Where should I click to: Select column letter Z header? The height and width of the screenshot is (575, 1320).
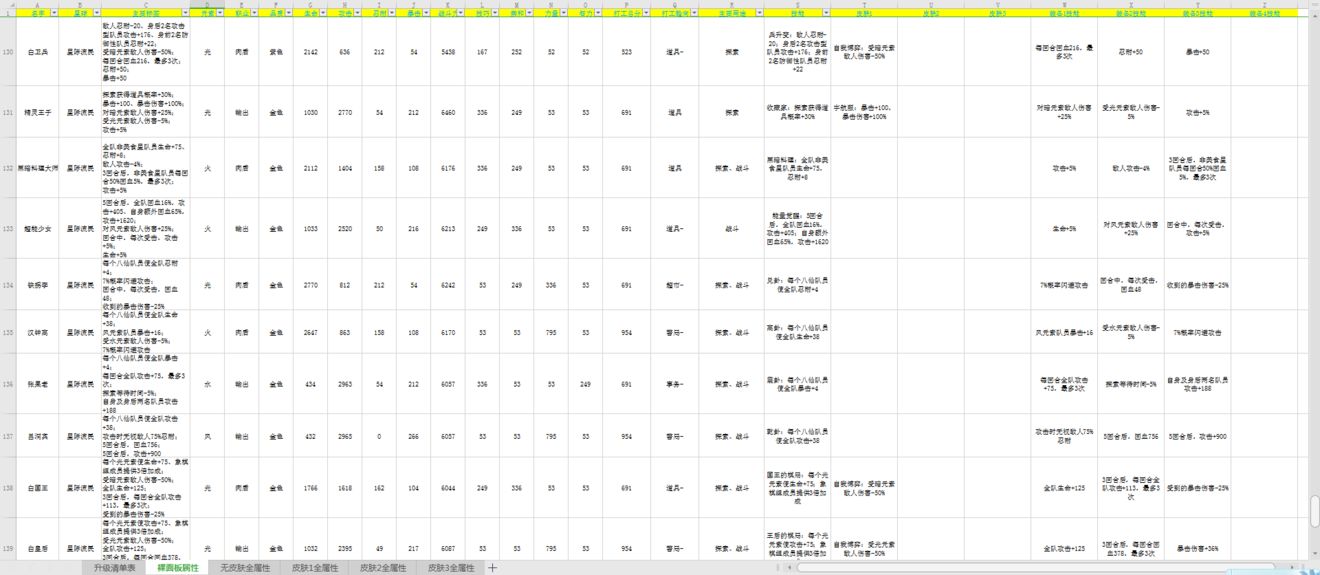[x=1264, y=5]
